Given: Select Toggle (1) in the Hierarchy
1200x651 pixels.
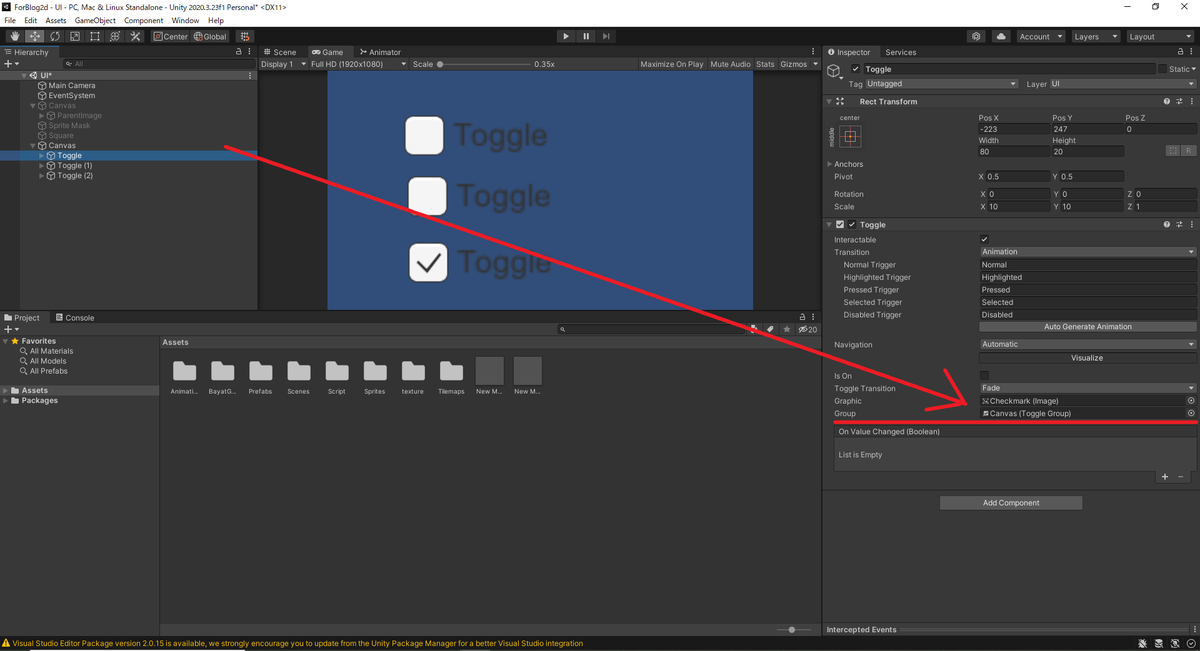Looking at the screenshot, I should coord(75,165).
